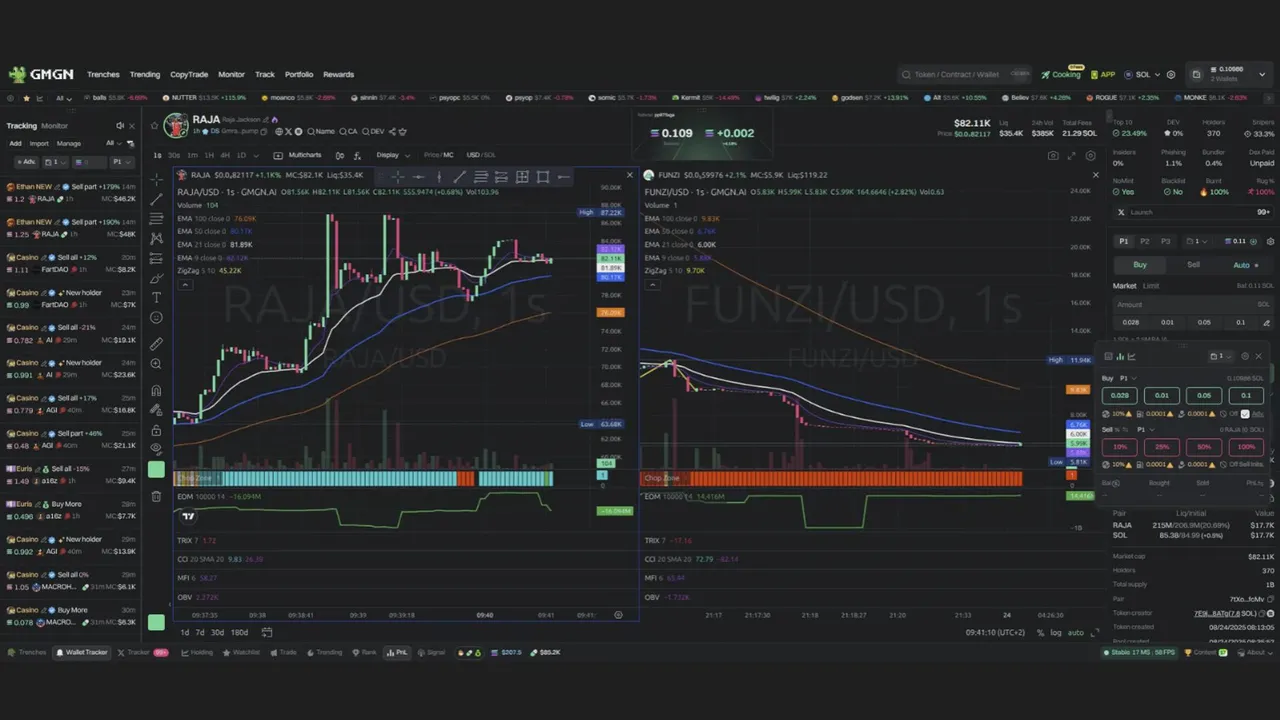Take a chart snapshot with camera icon
The height and width of the screenshot is (720, 1280).
coord(1053,156)
